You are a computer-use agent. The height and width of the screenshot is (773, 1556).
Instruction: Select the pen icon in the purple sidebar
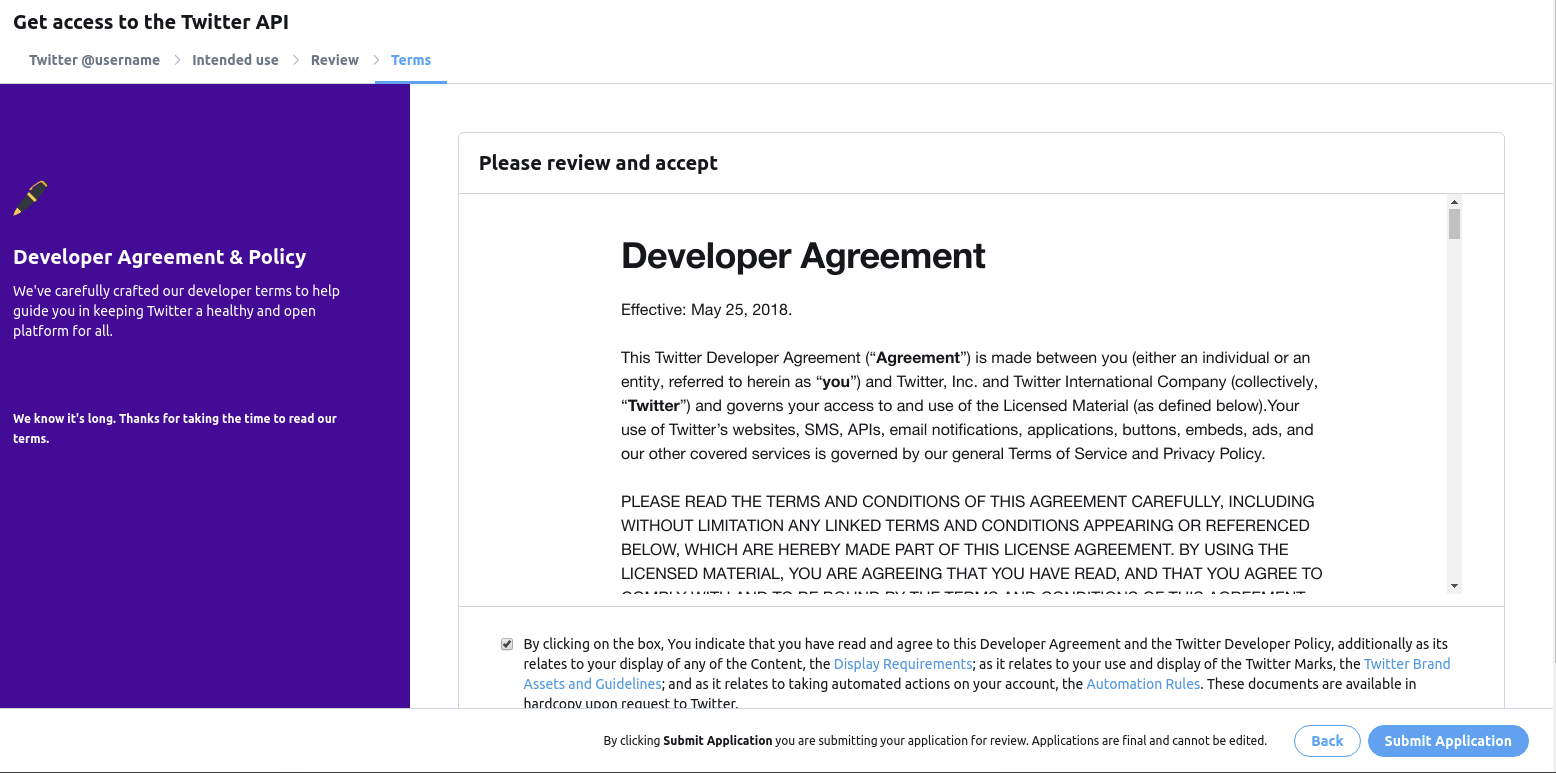click(x=31, y=197)
